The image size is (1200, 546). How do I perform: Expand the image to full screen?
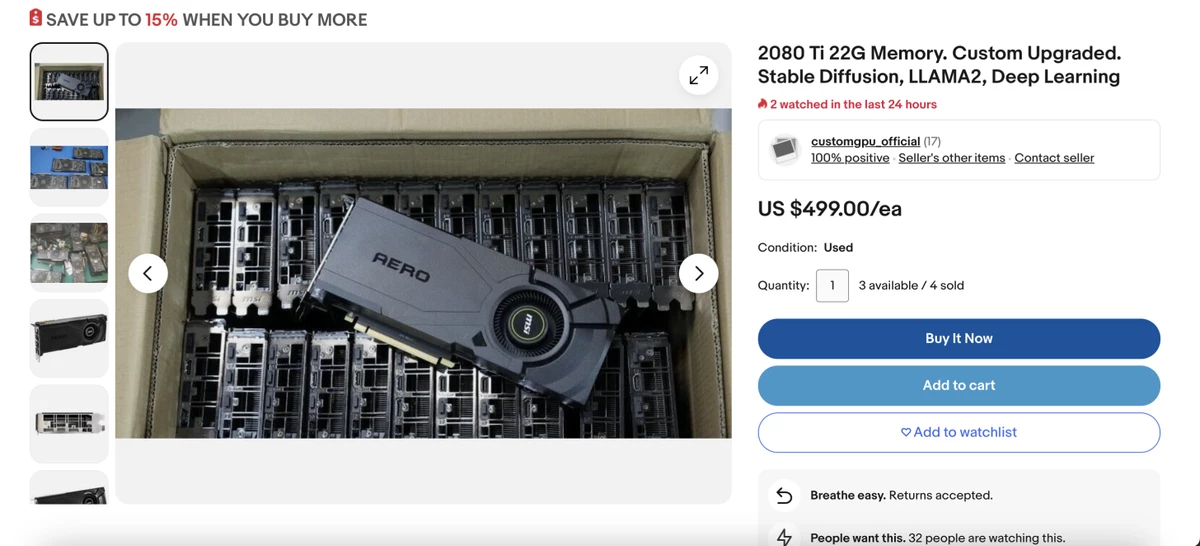698,75
